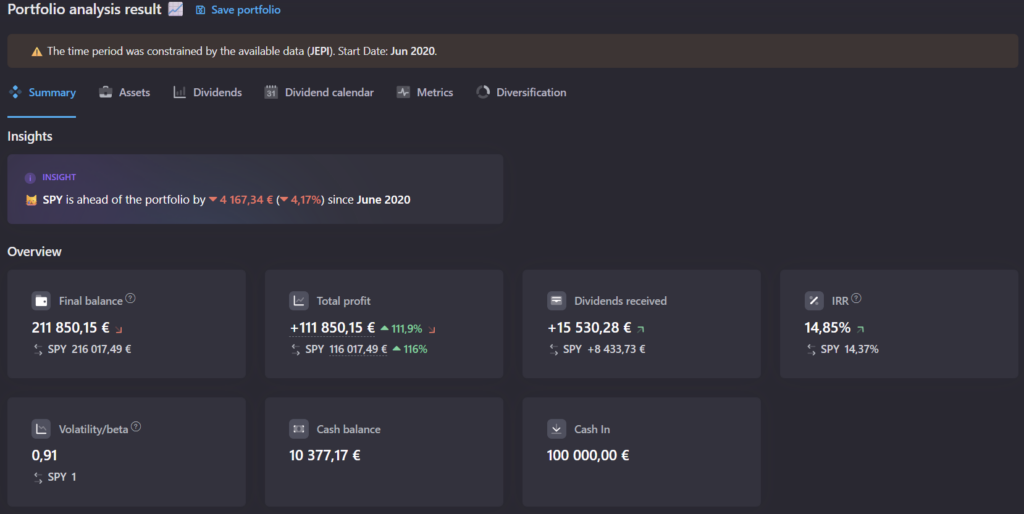Click the chart icon in Total profit
1024x514 pixels.
299,300
